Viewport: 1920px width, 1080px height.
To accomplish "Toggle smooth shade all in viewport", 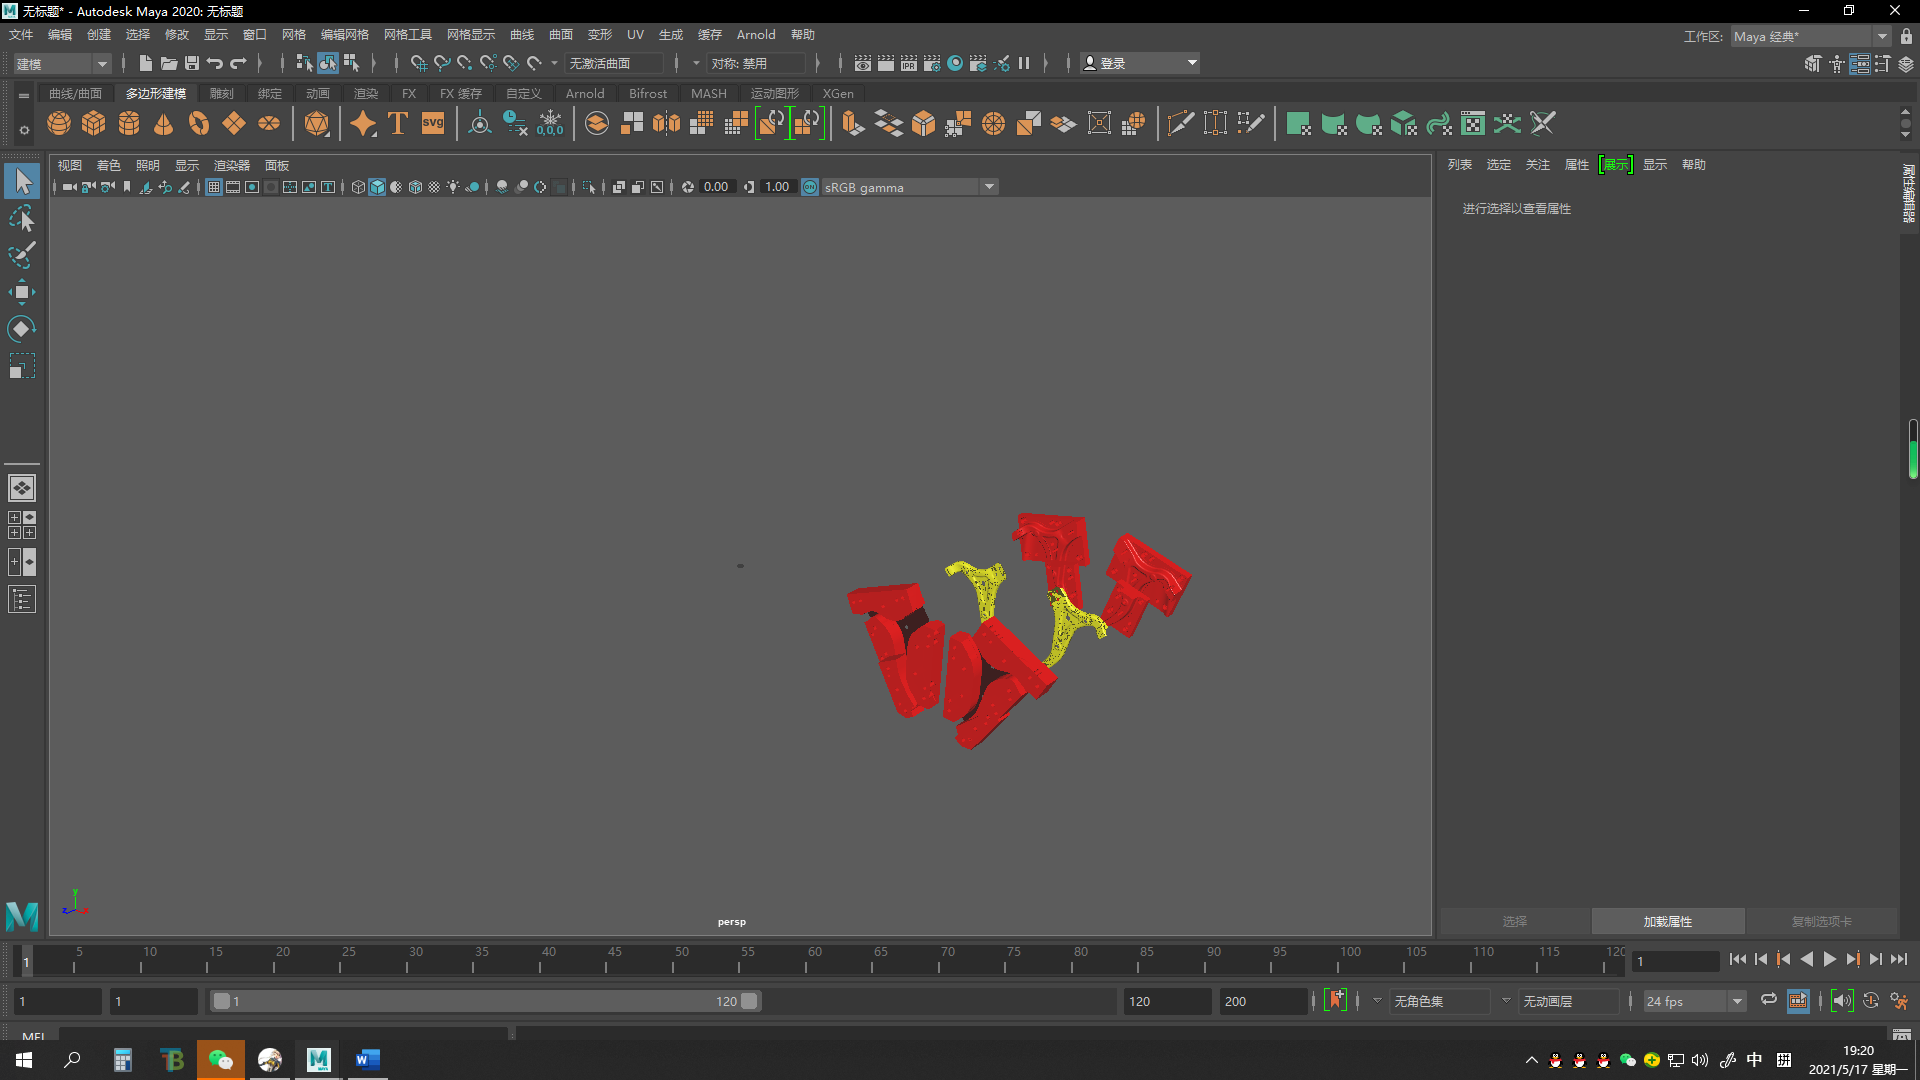I will [377, 187].
